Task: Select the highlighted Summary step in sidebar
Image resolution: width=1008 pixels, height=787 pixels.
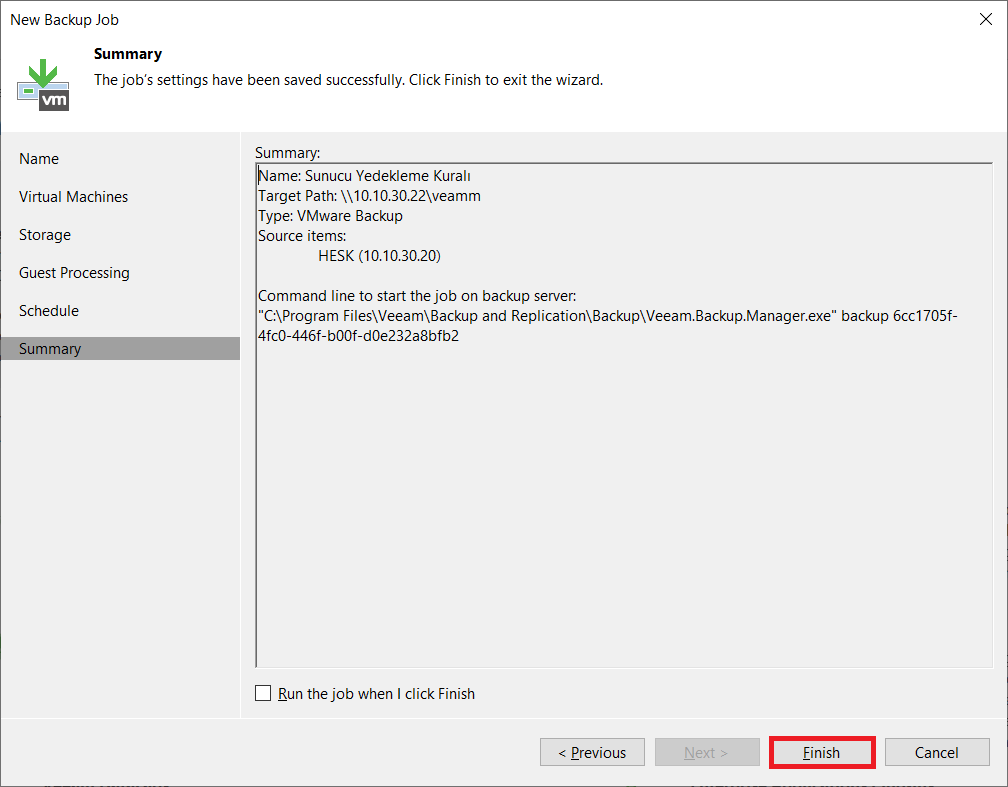Action: [50, 349]
